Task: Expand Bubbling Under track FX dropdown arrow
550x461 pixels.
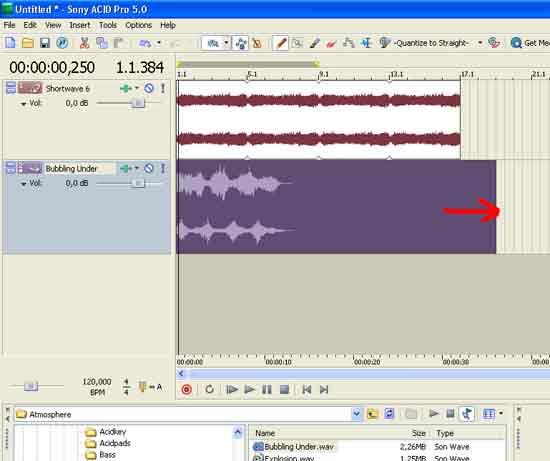Action: point(137,168)
